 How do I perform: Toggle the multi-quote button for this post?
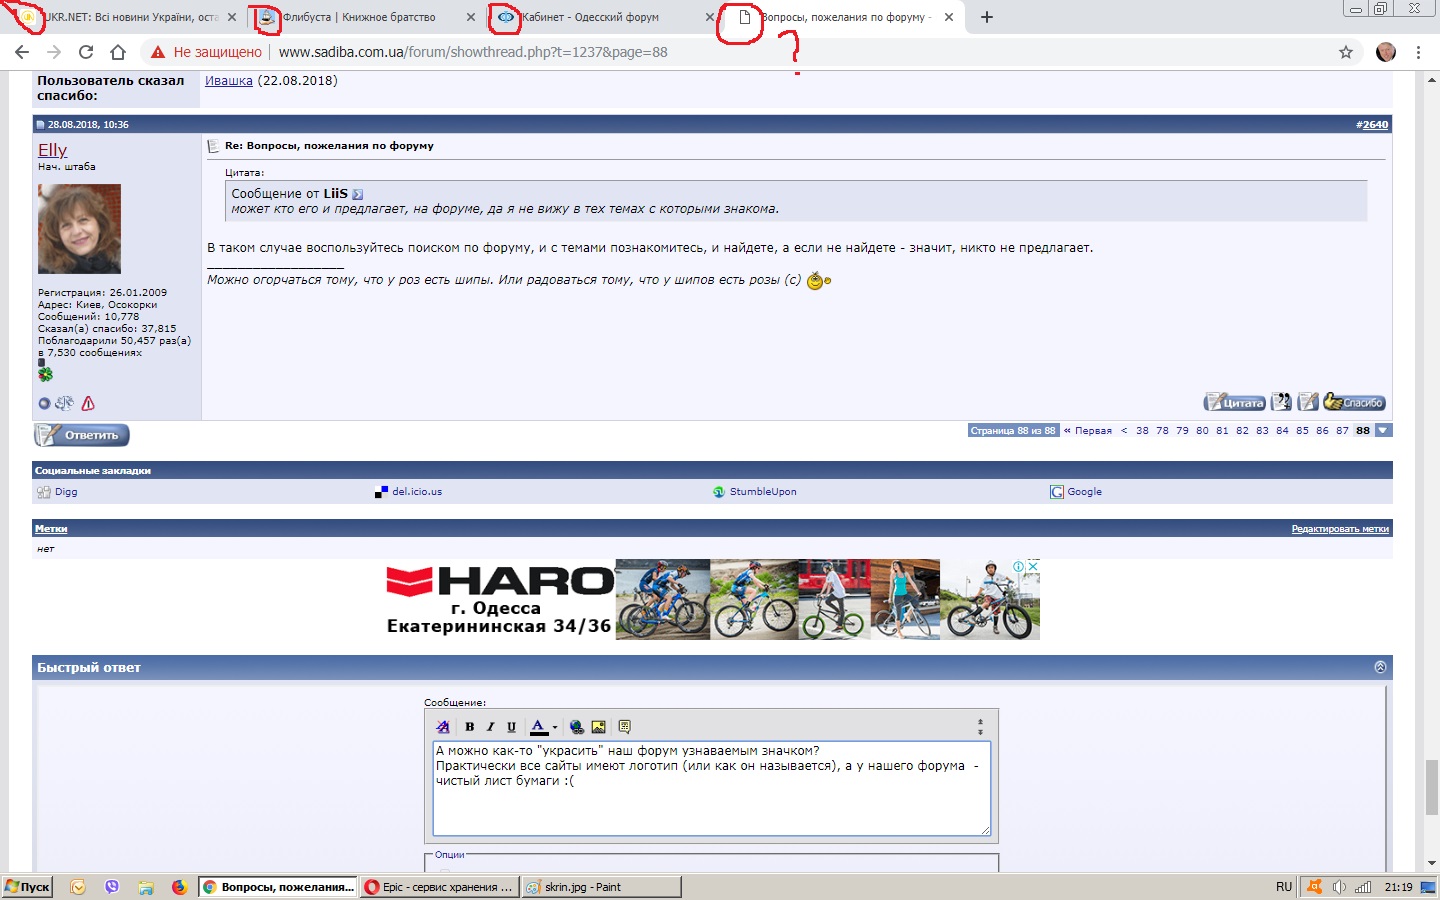point(1281,402)
